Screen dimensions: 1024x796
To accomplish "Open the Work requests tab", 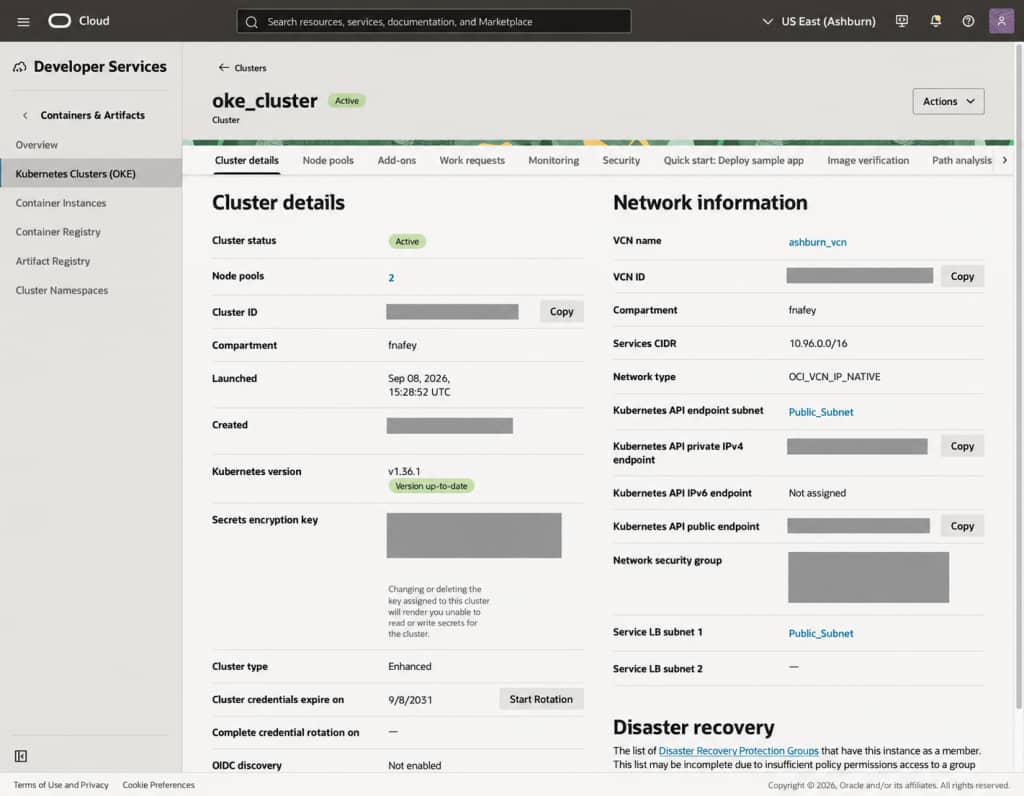I will (472, 161).
